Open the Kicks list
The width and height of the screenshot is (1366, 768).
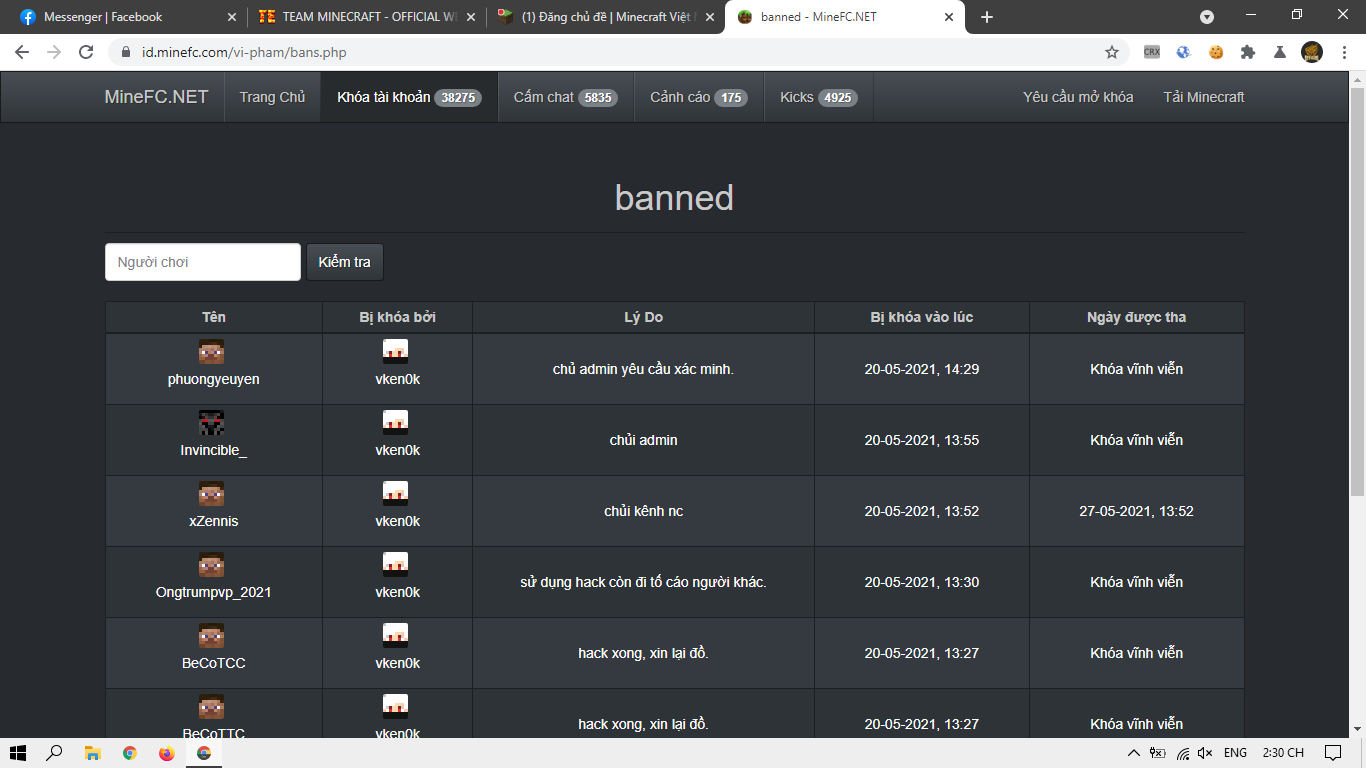(x=818, y=97)
